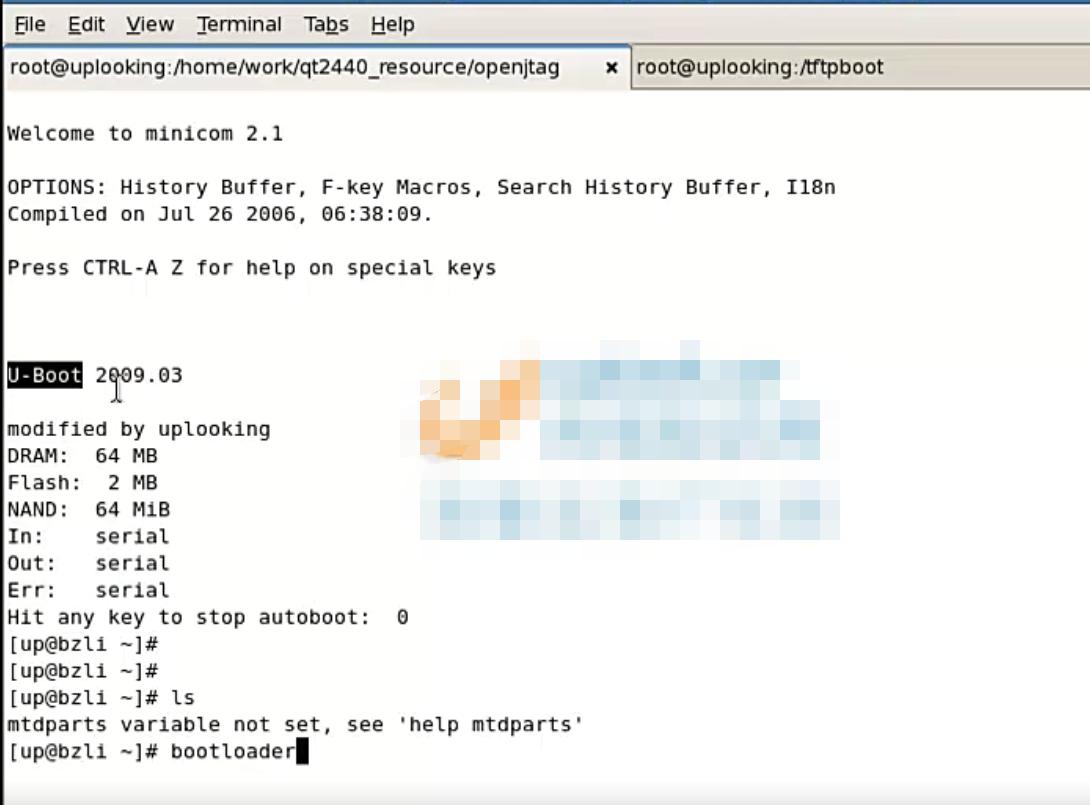
Task: Click the 'NAND: 64 MiB' line
Action: click(x=89, y=510)
